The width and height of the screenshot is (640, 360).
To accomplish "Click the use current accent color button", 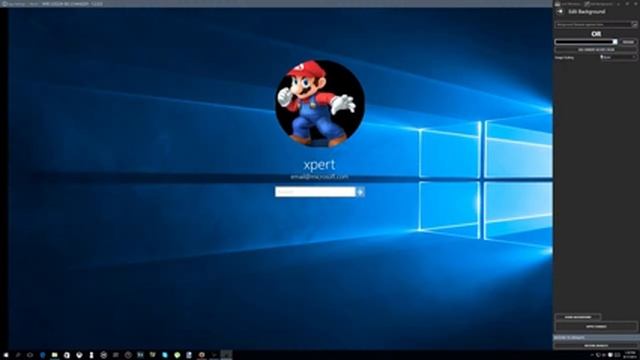I will pyautogui.click(x=596, y=49).
